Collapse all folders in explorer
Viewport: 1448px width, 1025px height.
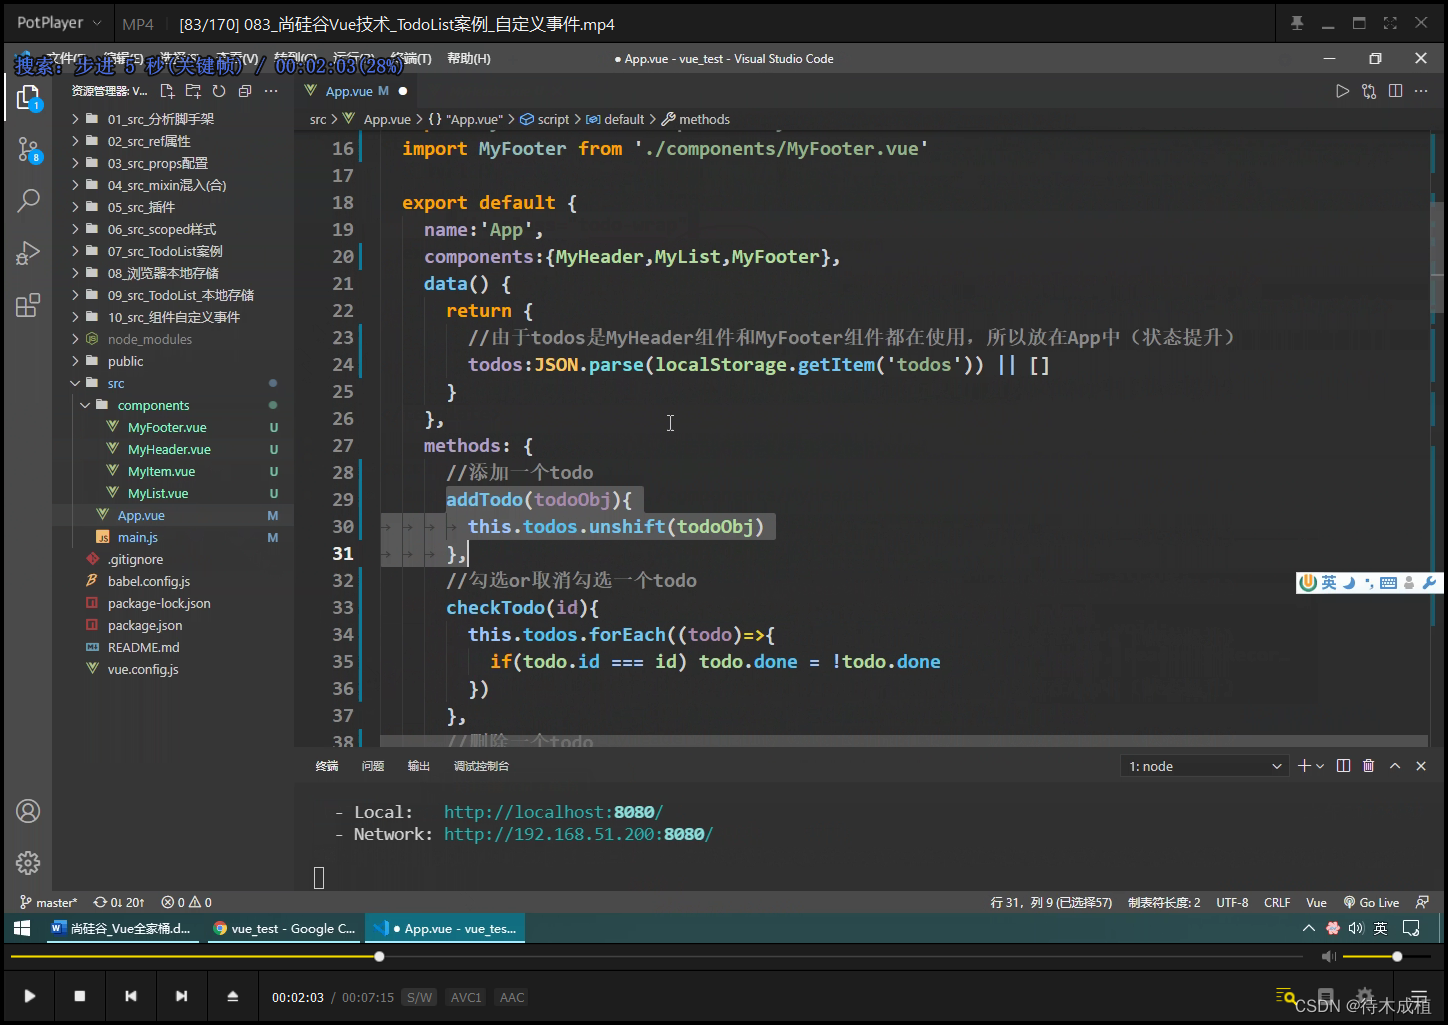(x=245, y=91)
